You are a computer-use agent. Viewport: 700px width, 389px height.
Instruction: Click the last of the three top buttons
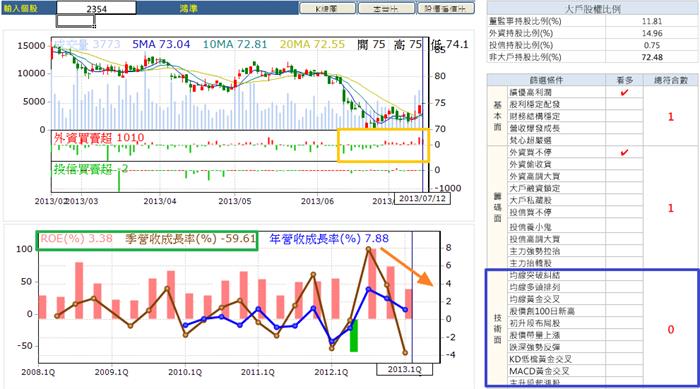446,8
